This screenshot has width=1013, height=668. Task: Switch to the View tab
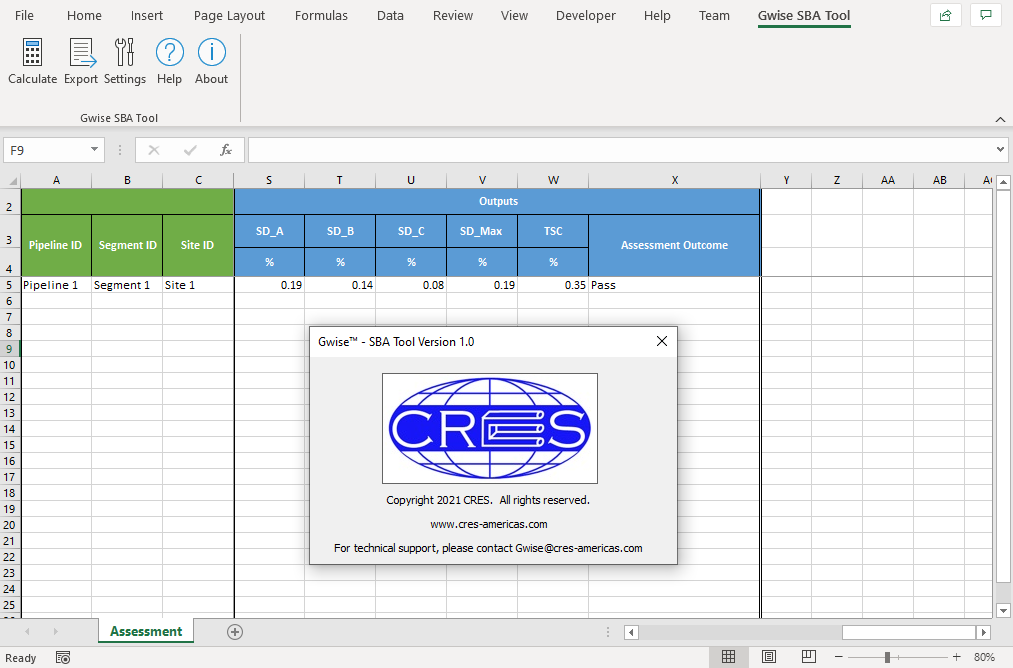514,16
